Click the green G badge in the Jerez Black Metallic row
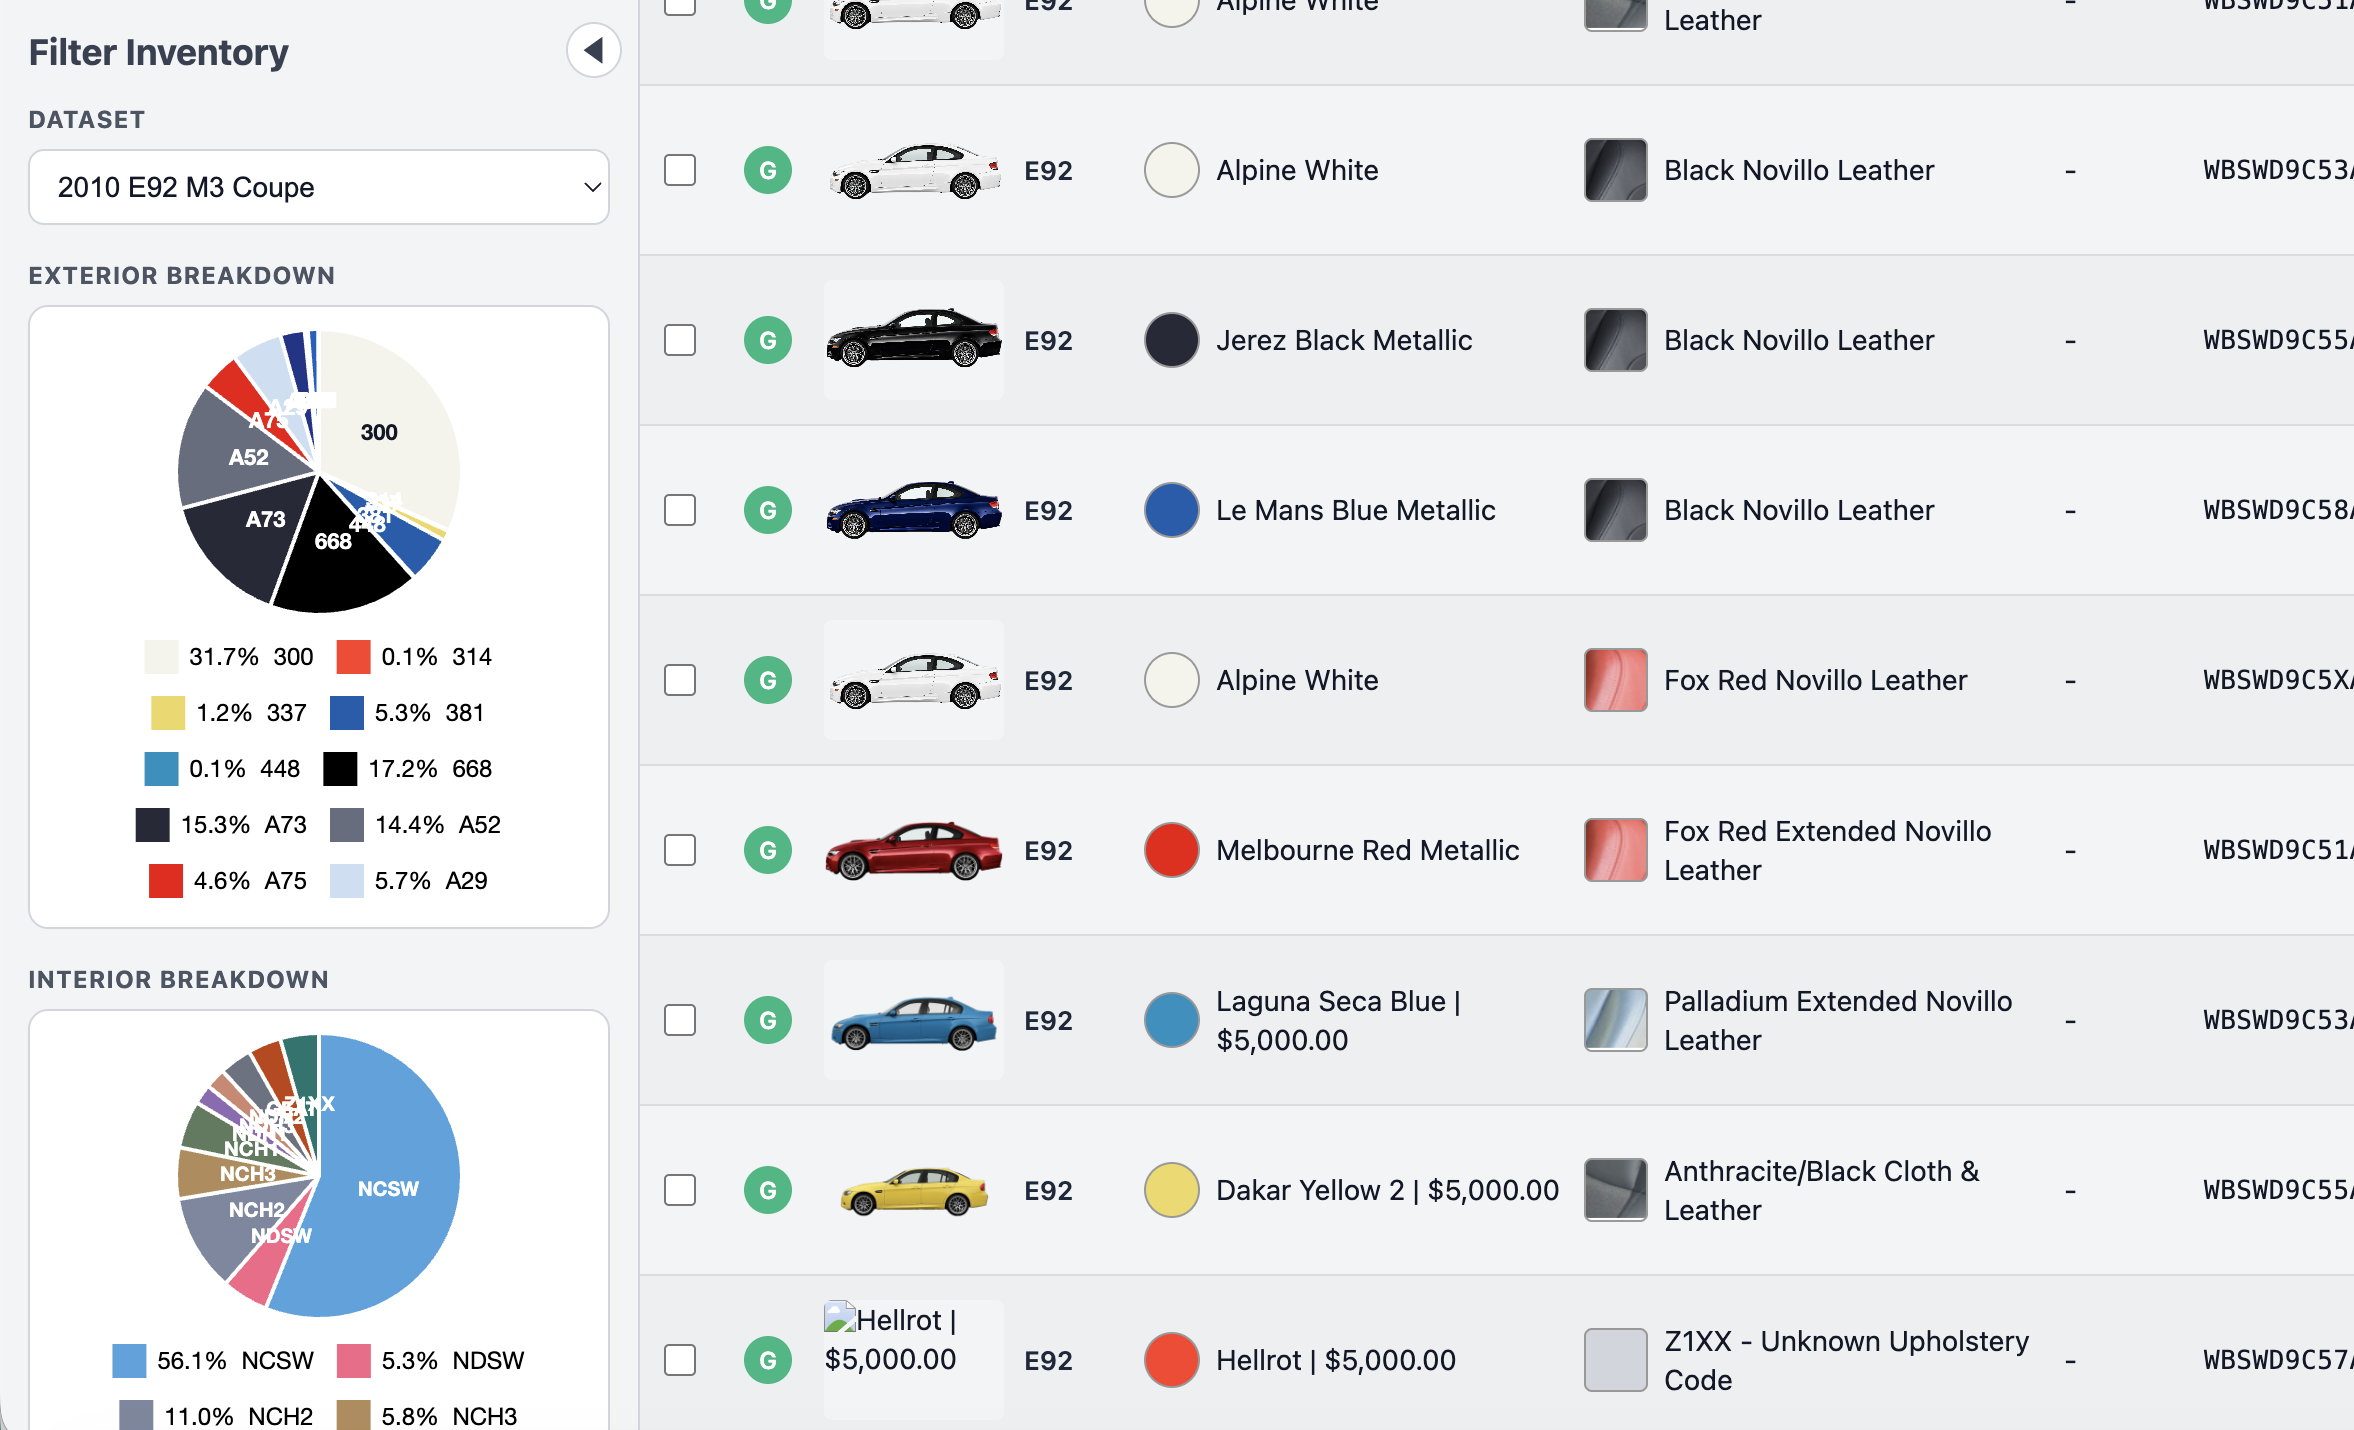Screen dimensions: 2354x1430 pos(768,340)
